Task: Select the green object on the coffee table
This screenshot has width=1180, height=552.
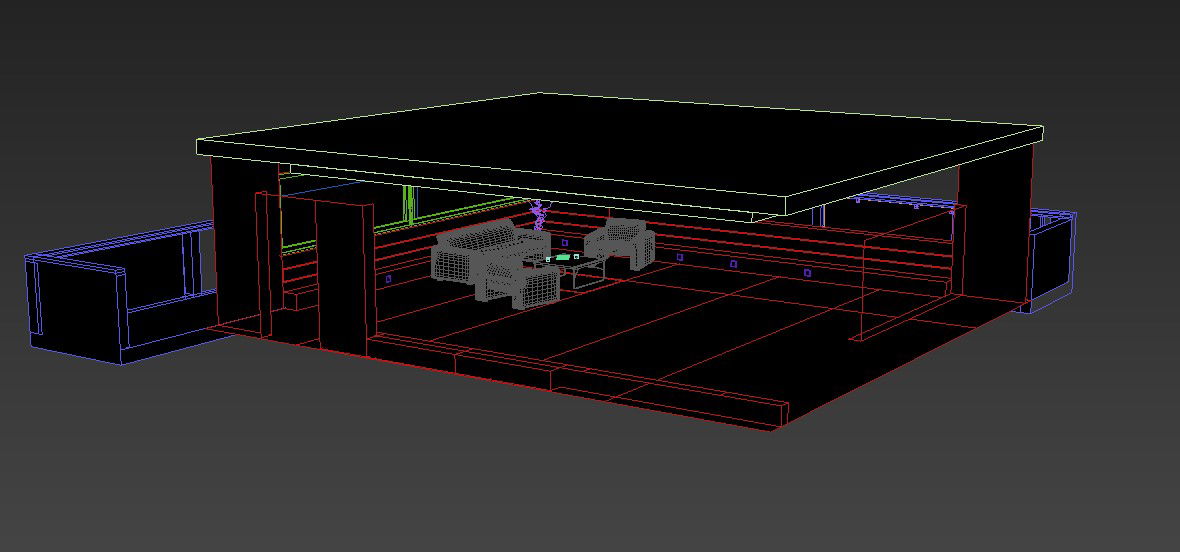Action: pyautogui.click(x=563, y=258)
